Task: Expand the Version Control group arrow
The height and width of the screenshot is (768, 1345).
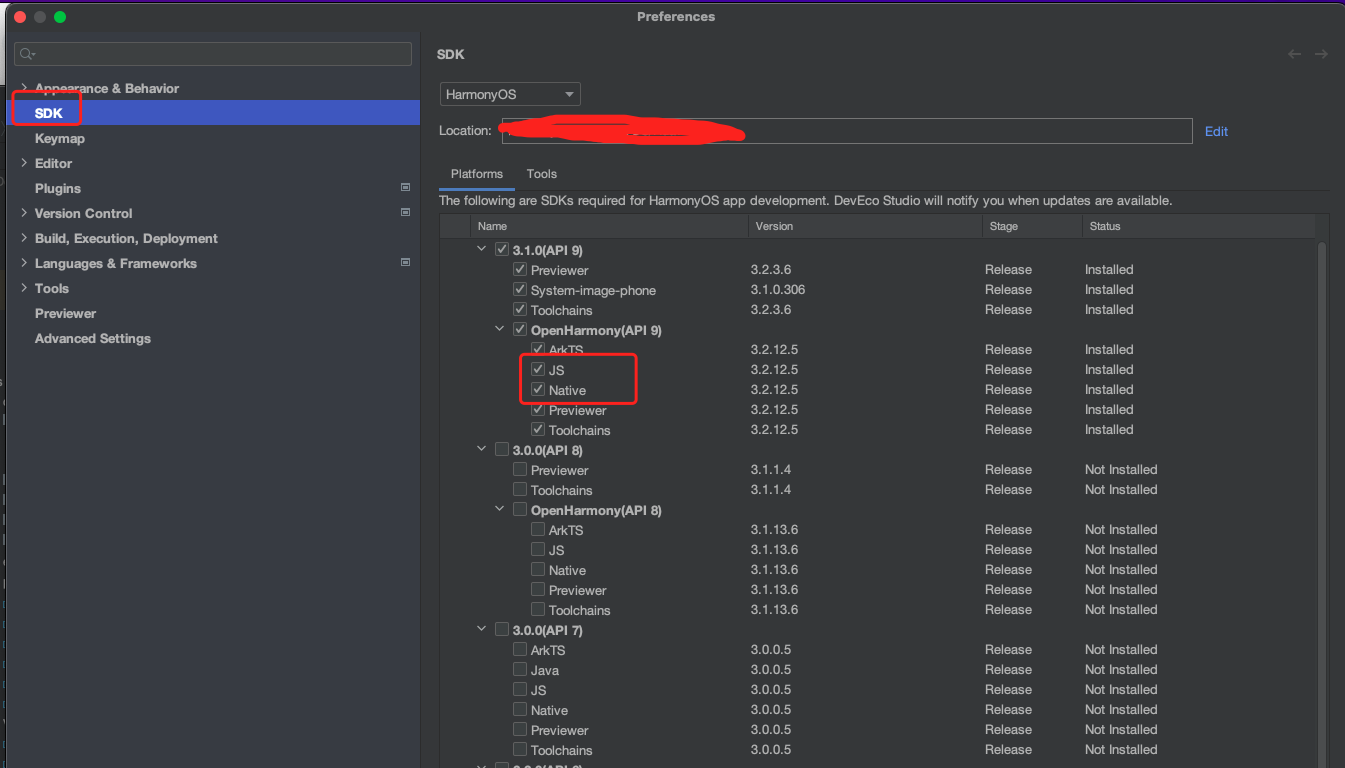Action: point(25,213)
